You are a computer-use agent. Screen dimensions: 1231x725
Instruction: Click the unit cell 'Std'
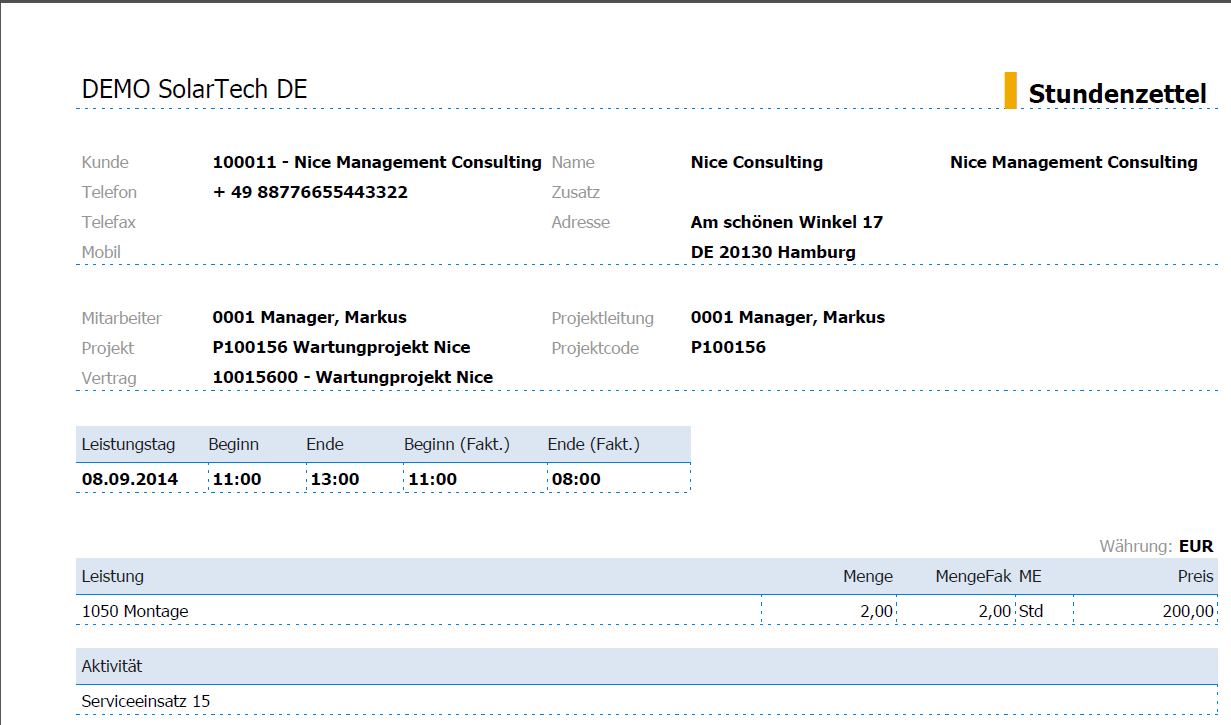coord(1031,611)
